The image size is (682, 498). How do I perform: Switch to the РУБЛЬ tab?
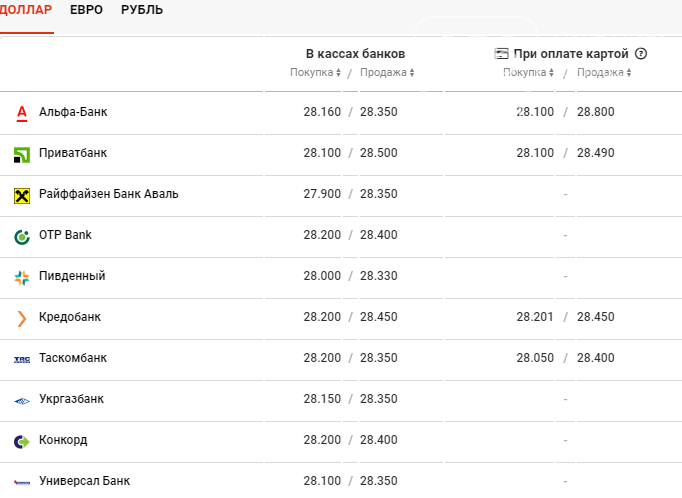pos(142,10)
